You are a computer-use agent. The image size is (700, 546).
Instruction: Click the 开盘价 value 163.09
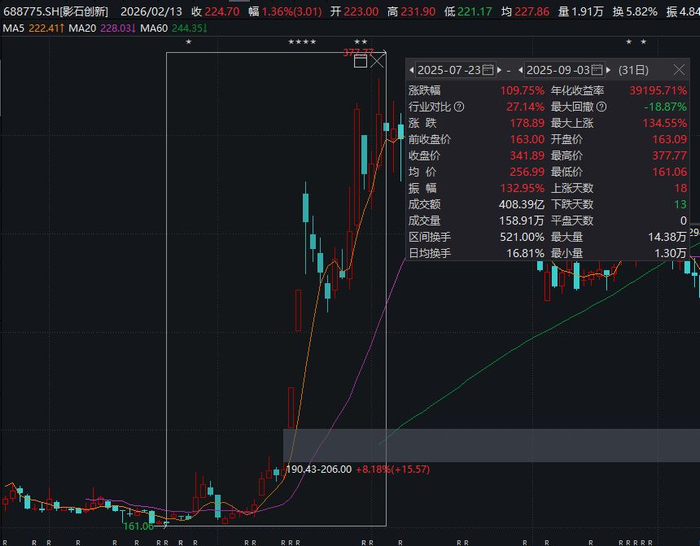[670, 139]
